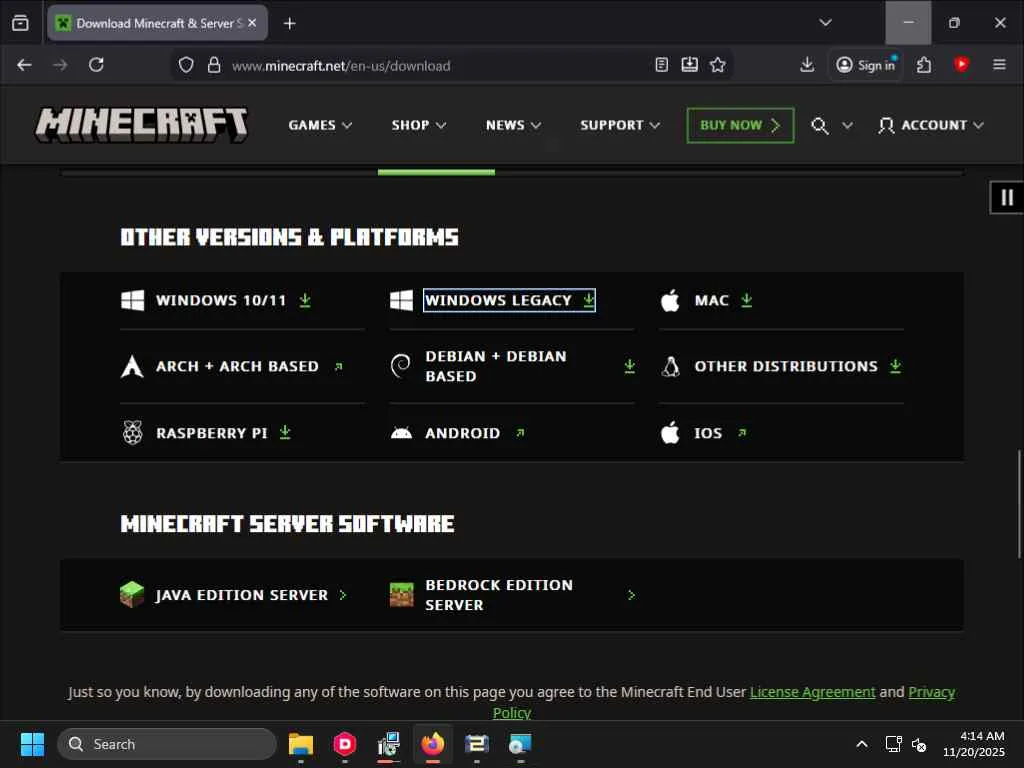Open the browser downloads panel
The height and width of the screenshot is (768, 1024).
click(807, 65)
